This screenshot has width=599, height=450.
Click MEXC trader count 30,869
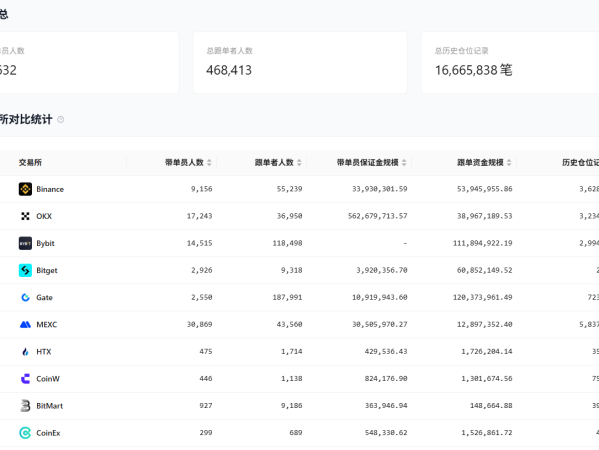(x=199, y=324)
